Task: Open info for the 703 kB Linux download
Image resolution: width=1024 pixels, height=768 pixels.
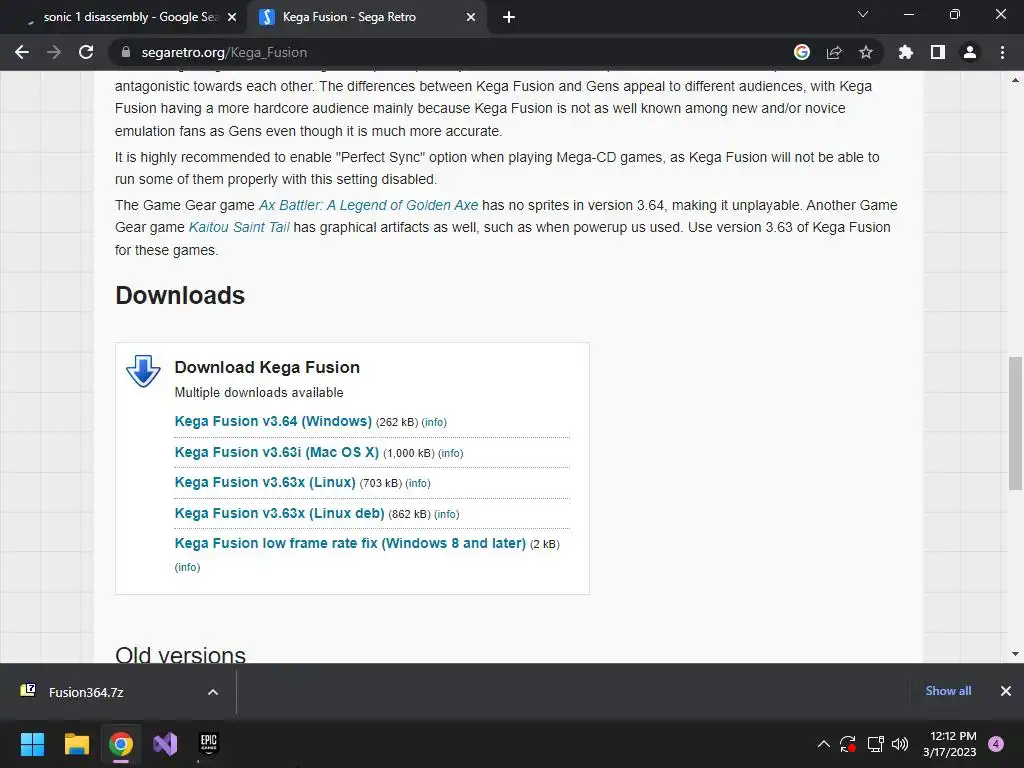Action: 418,483
